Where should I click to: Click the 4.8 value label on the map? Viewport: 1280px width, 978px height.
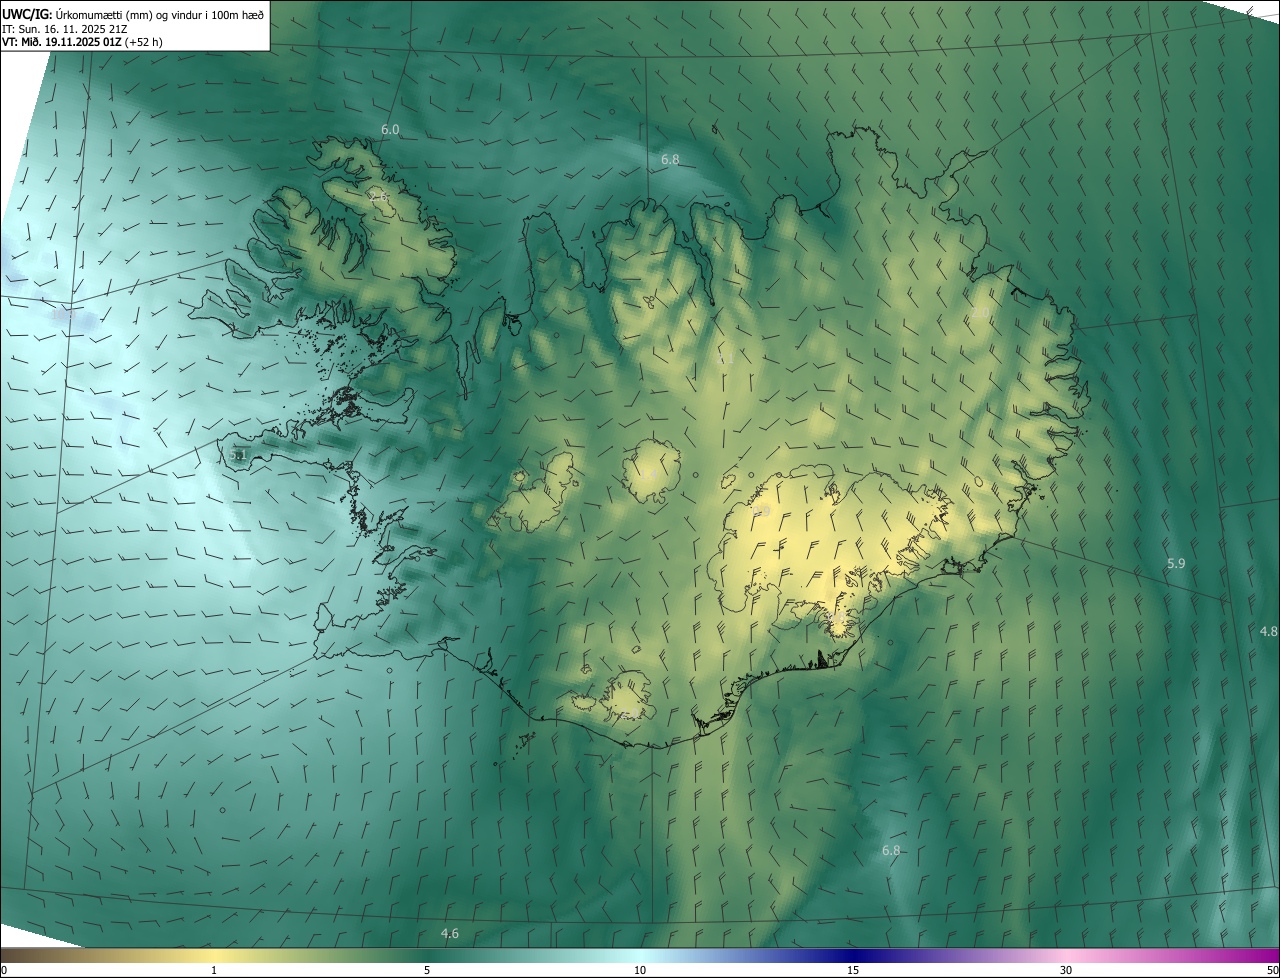[1268, 631]
